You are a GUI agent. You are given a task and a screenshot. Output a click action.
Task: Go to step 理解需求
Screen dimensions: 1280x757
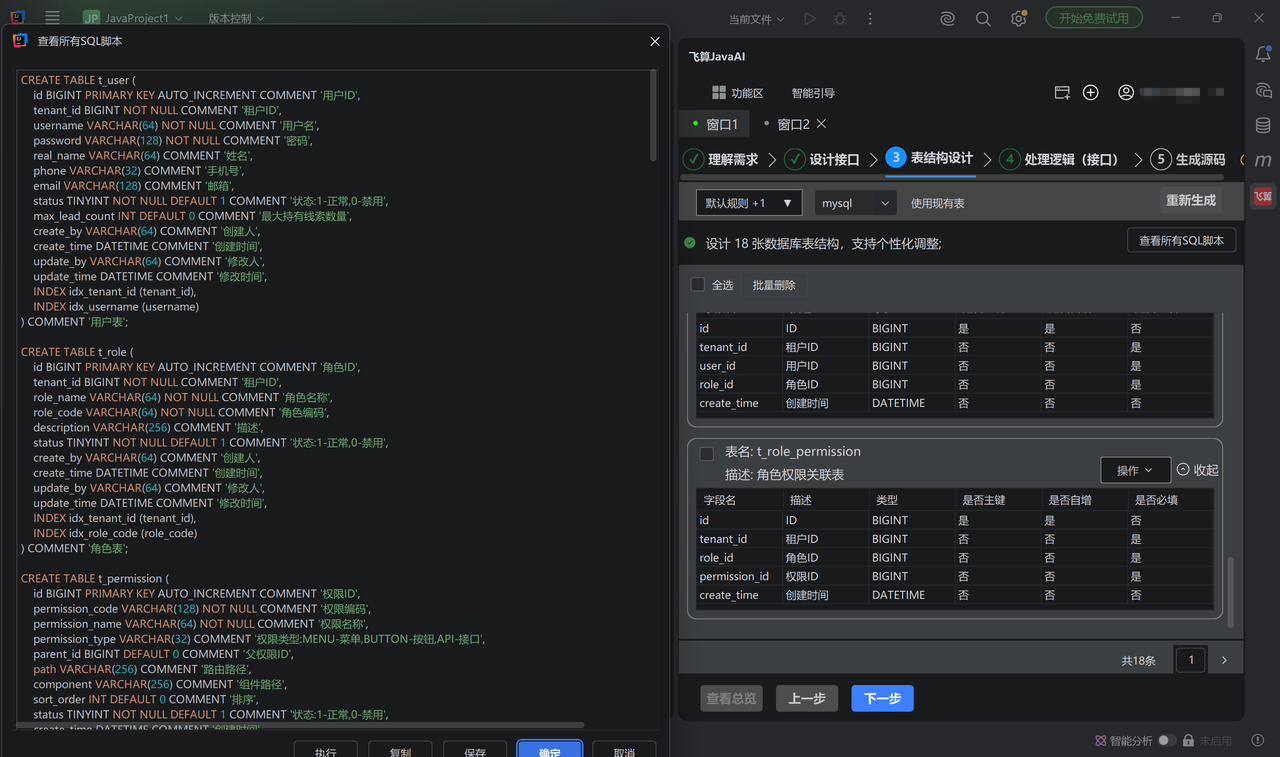click(x=720, y=159)
